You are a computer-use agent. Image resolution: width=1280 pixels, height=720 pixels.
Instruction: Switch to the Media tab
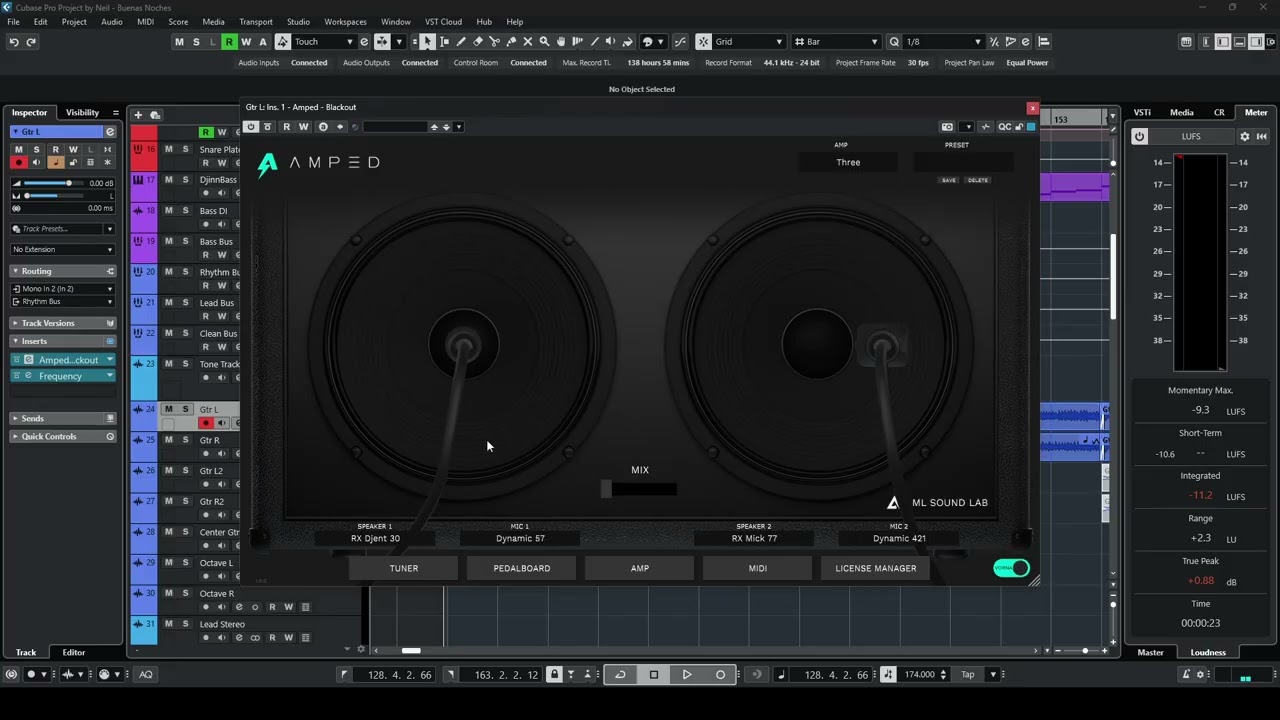[1182, 112]
